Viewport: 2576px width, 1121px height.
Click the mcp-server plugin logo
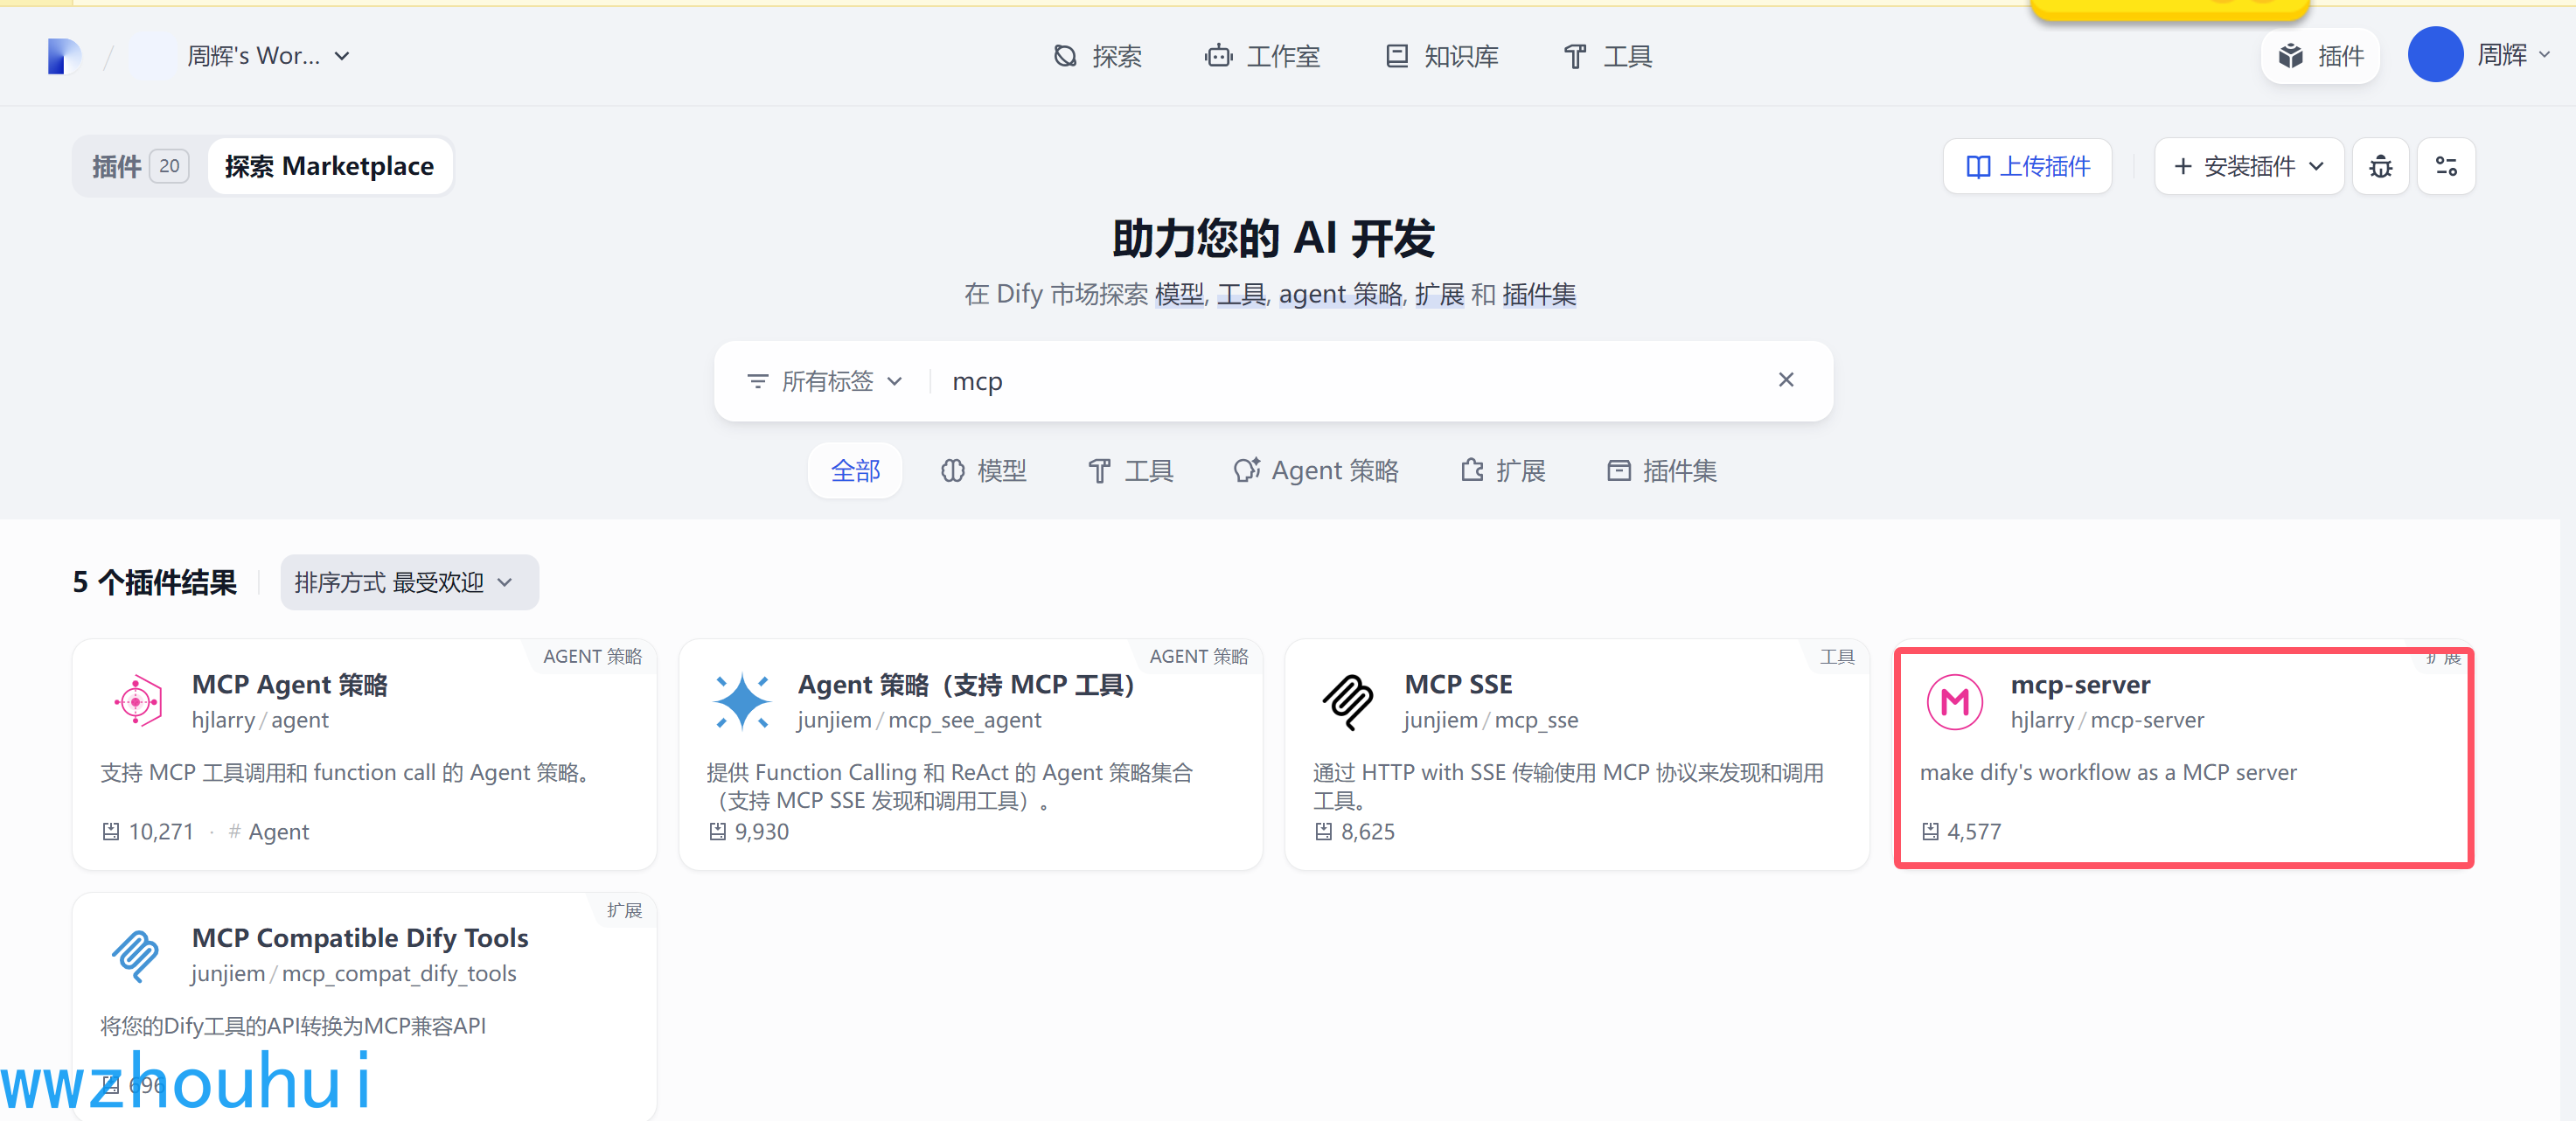point(1955,701)
